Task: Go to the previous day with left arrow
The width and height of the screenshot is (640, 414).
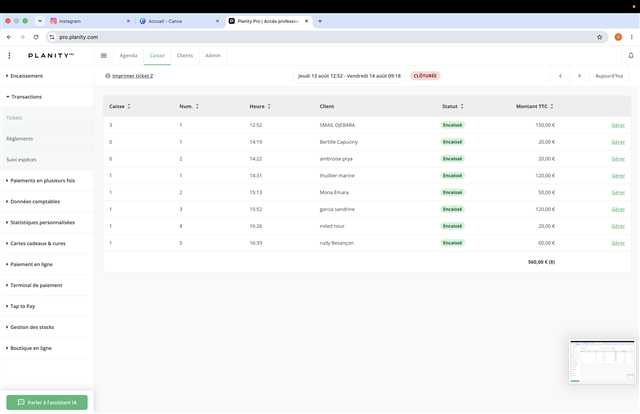Action: 560,76
